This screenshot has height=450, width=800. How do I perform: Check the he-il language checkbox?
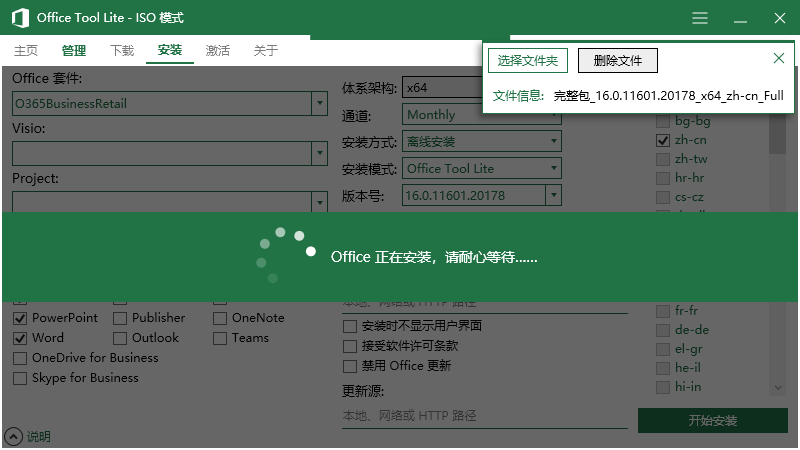[663, 368]
